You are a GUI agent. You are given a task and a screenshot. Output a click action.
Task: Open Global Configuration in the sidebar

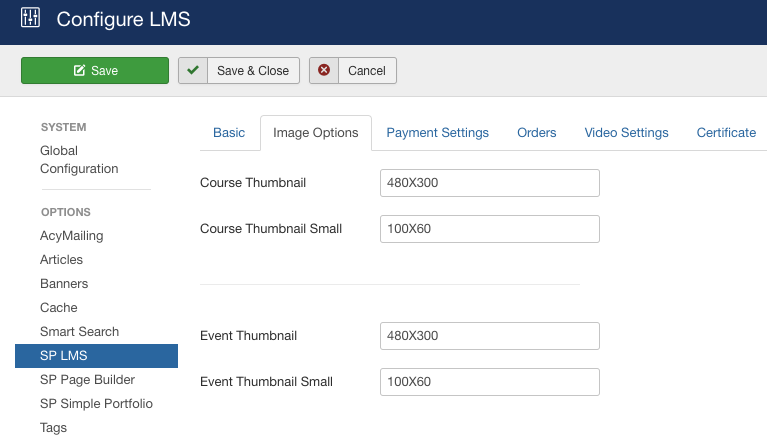click(79, 160)
